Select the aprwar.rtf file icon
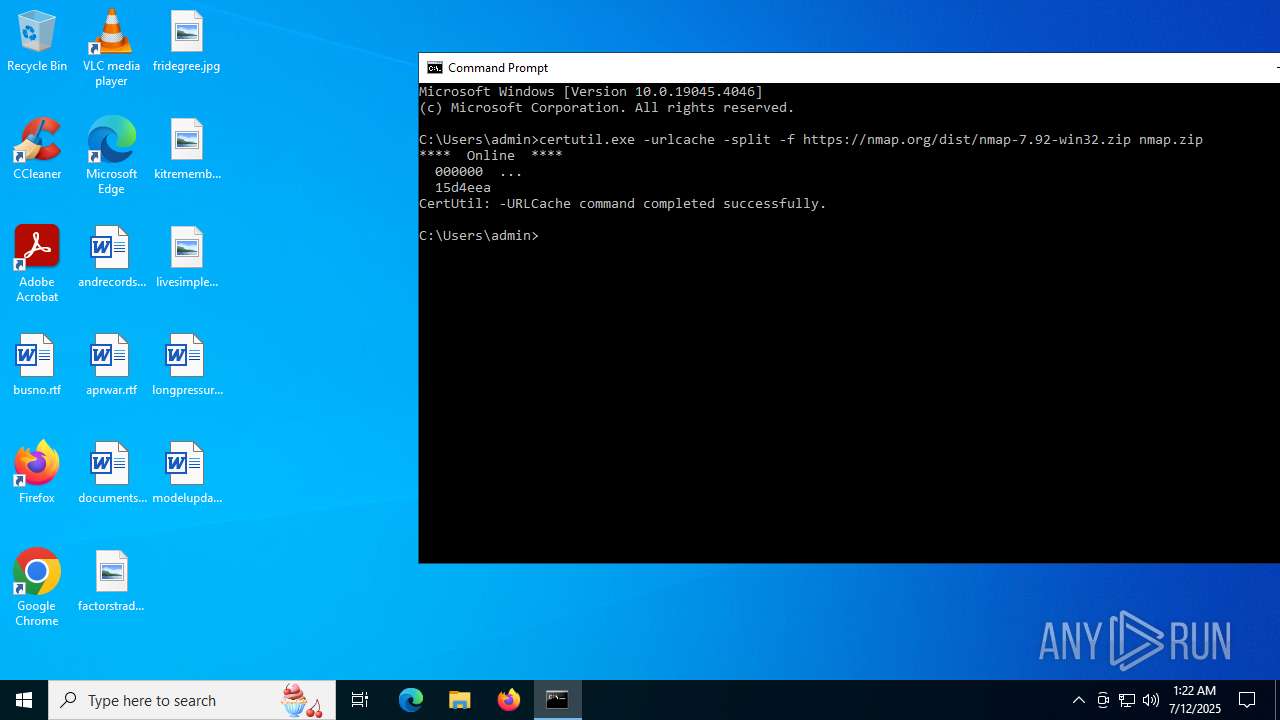The width and height of the screenshot is (1280, 720). (x=111, y=366)
